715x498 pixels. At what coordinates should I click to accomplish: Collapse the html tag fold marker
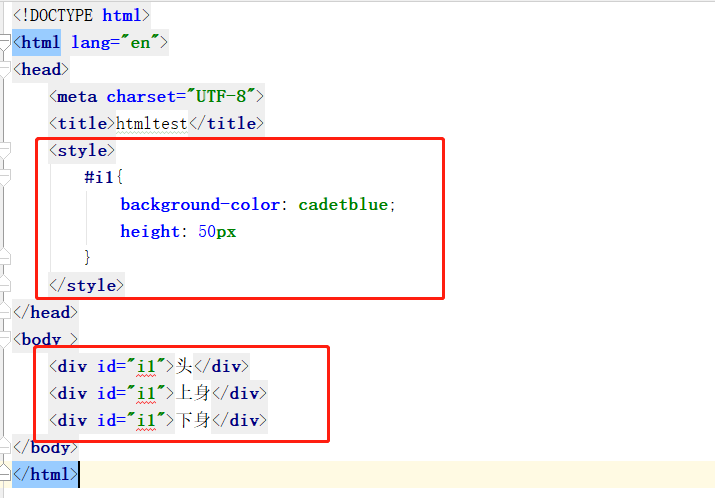pos(5,42)
